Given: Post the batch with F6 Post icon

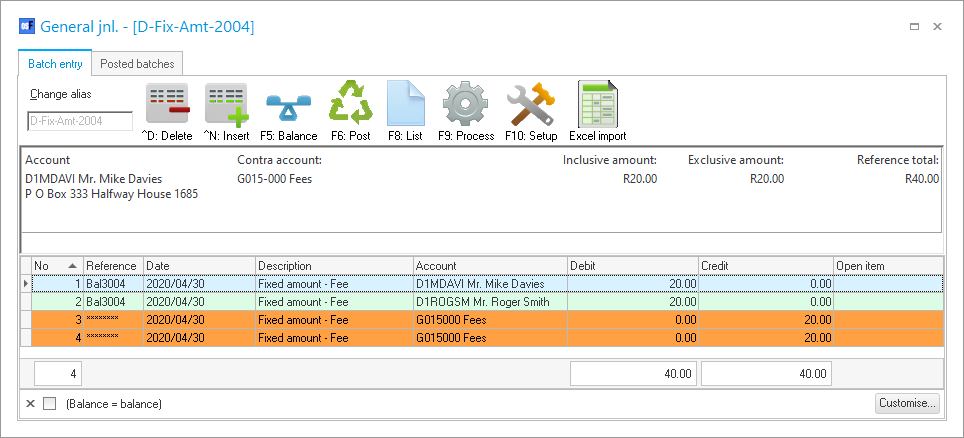Looking at the screenshot, I should pos(350,105).
